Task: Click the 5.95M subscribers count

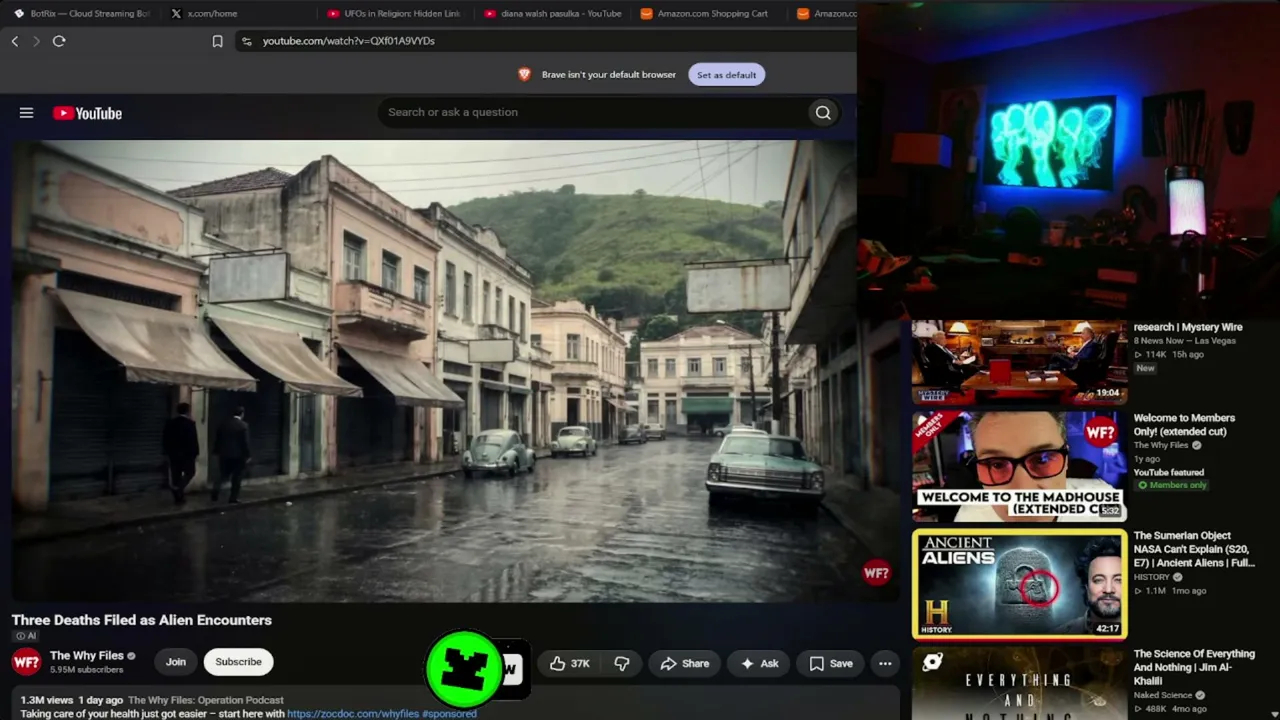Action: (x=87, y=670)
